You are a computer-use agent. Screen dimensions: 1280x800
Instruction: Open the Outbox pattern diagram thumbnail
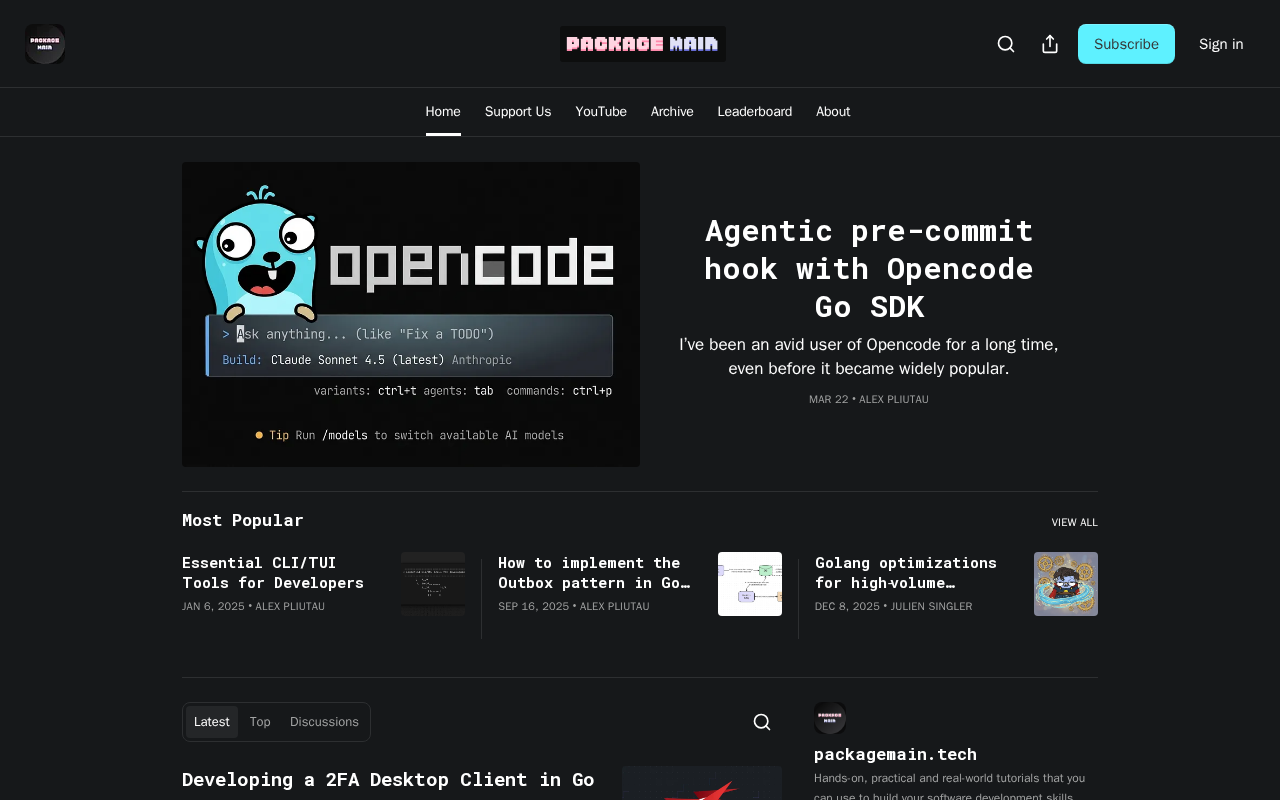[750, 584]
